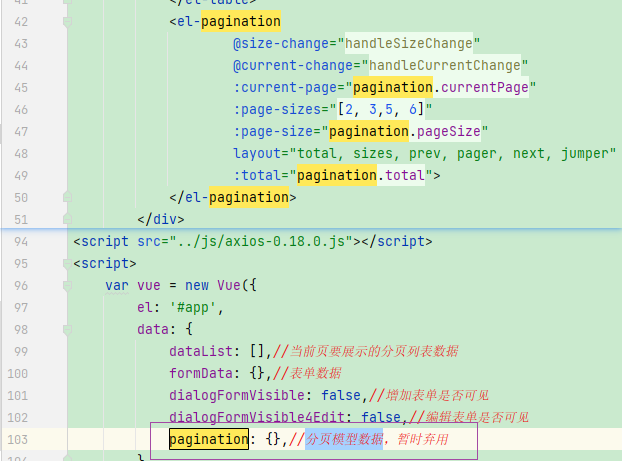The width and height of the screenshot is (622, 461).
Task: Click highlighted pagination in opening el-pagination tag
Action: point(241,21)
